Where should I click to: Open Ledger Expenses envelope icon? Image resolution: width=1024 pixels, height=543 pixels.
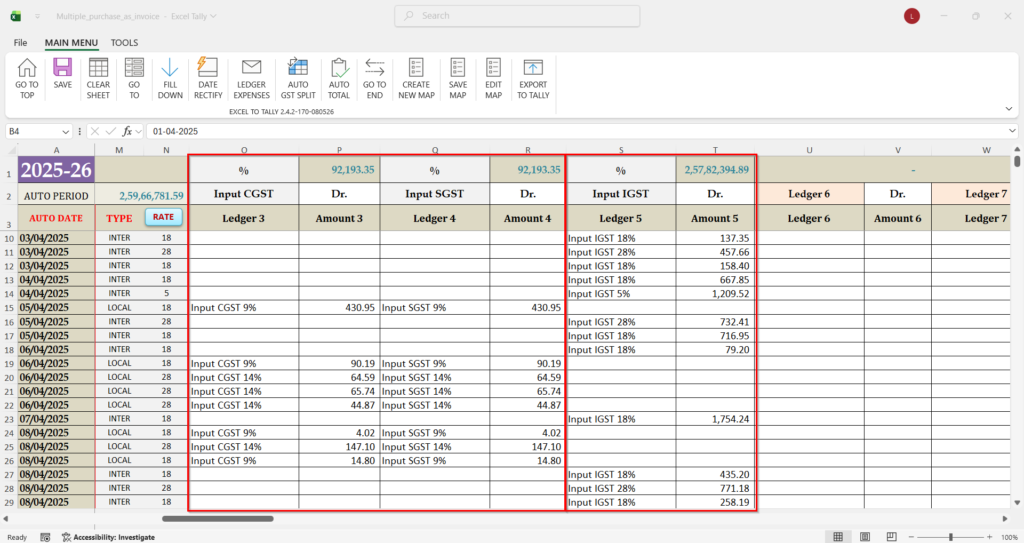pyautogui.click(x=251, y=68)
